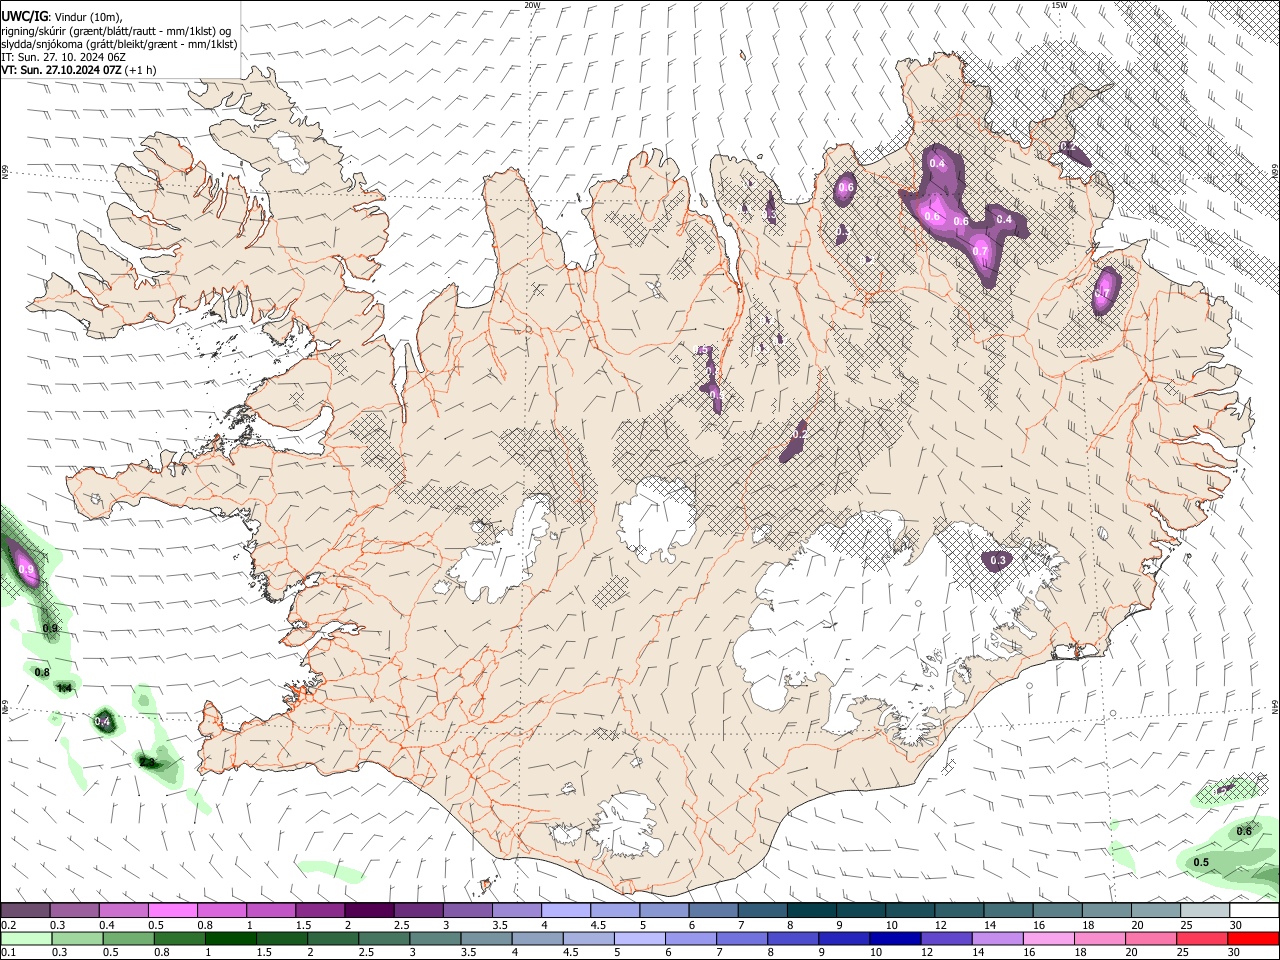
Task: Click the '0.6' value in southeast sea green patch
Action: 1244,831
